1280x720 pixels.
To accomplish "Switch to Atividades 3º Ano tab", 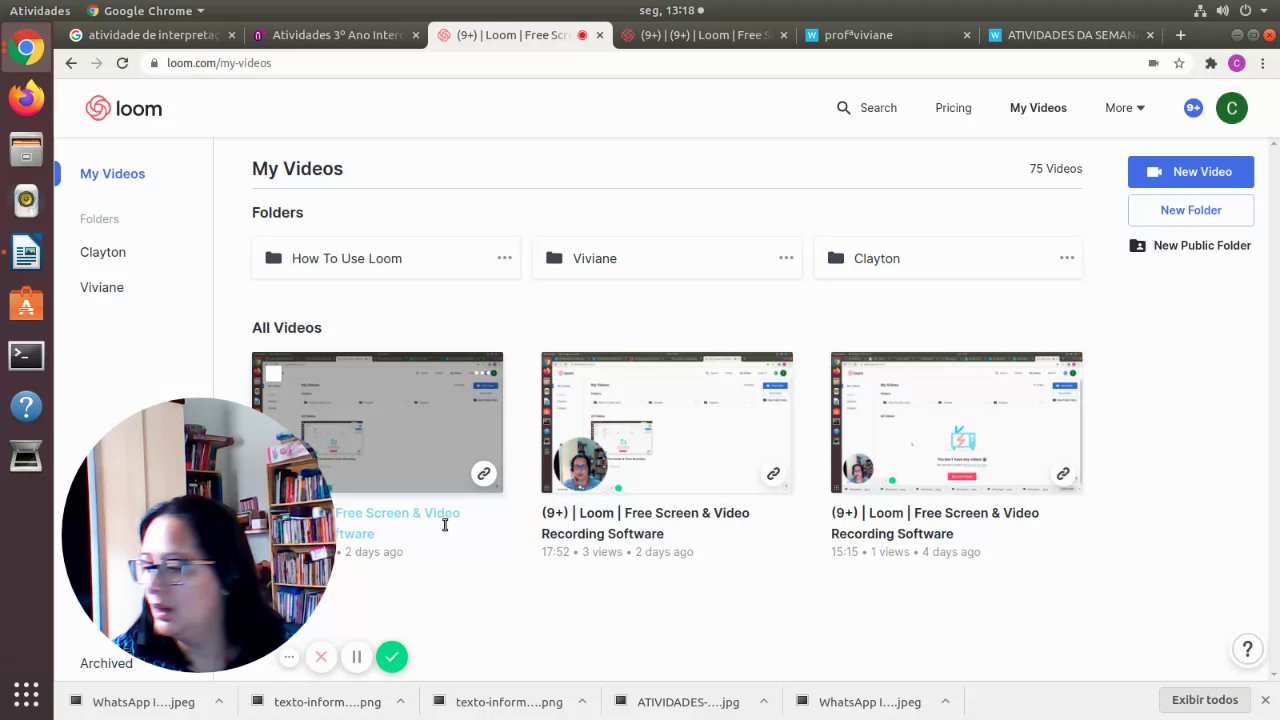I will point(338,35).
